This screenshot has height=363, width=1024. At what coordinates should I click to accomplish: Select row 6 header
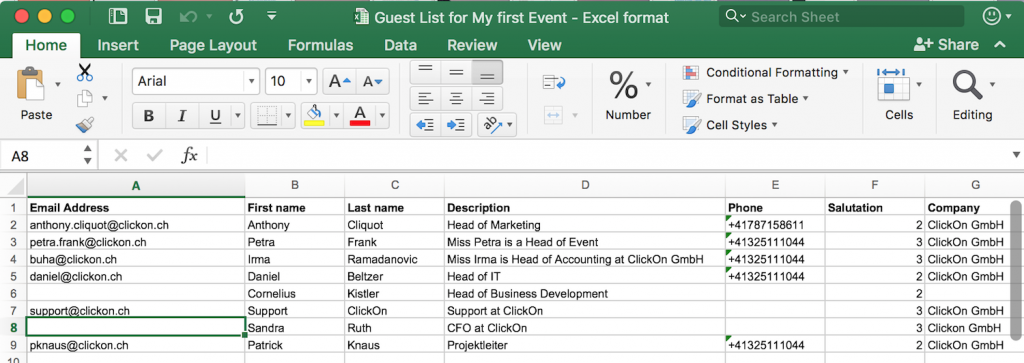click(13, 294)
